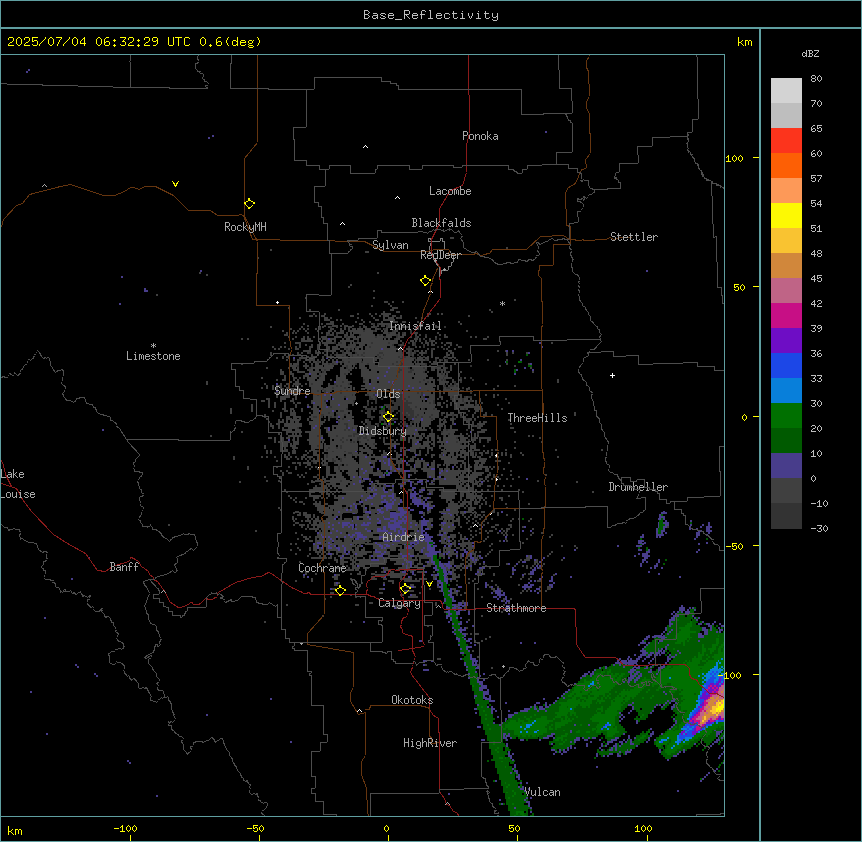Click the white plus marker north of Drumheller

[612, 375]
